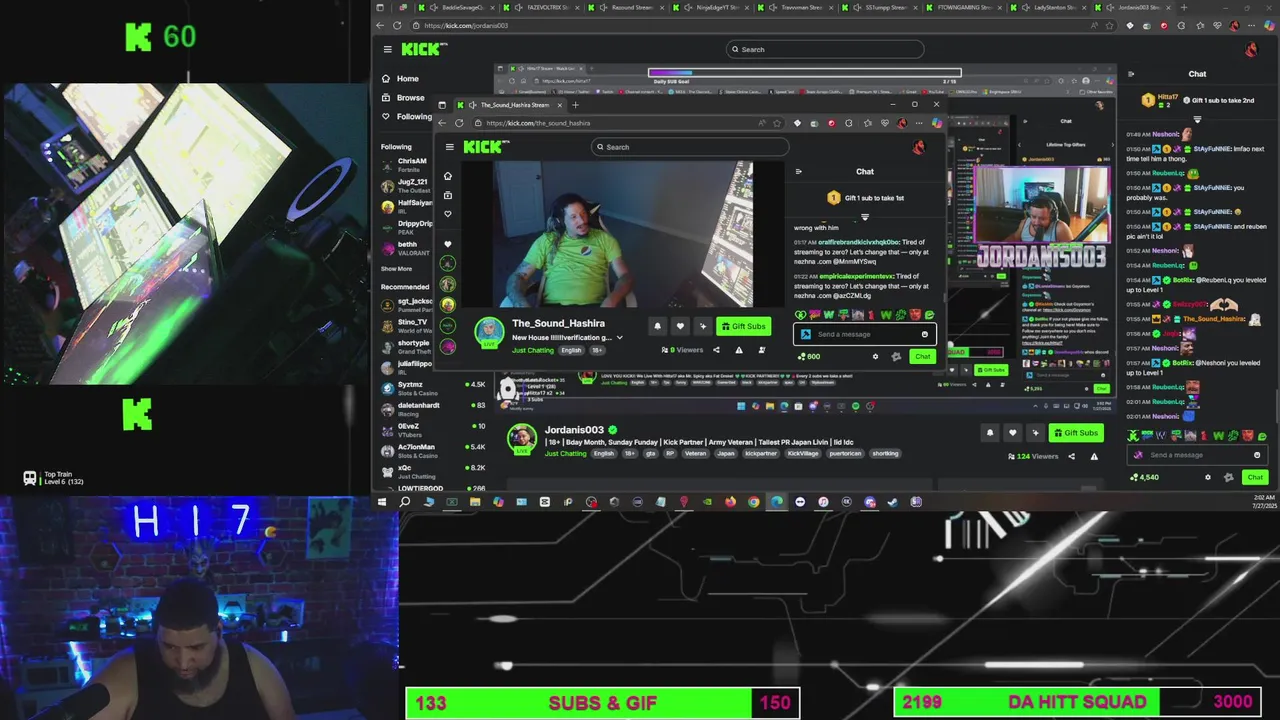Collapse chat panel in Jordanis003 window
Screen dimensions: 1280x720
click(x=1131, y=74)
